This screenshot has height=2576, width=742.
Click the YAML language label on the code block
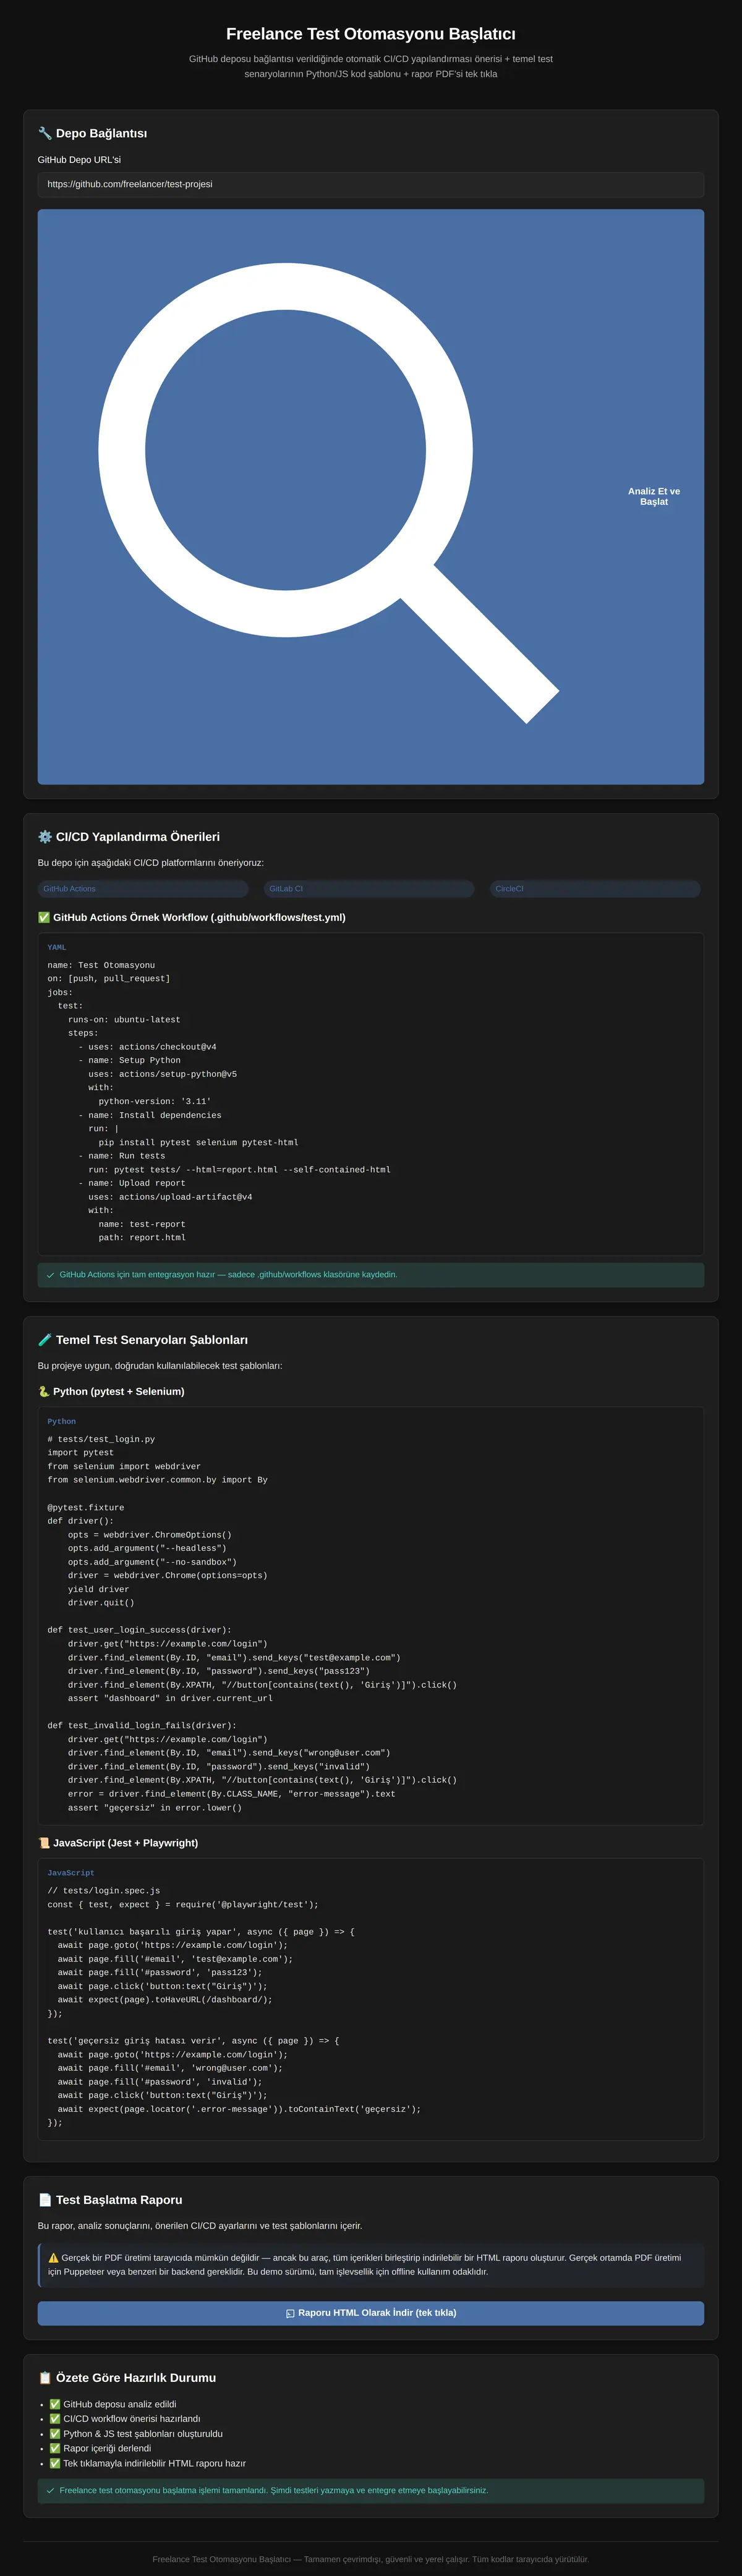click(57, 947)
